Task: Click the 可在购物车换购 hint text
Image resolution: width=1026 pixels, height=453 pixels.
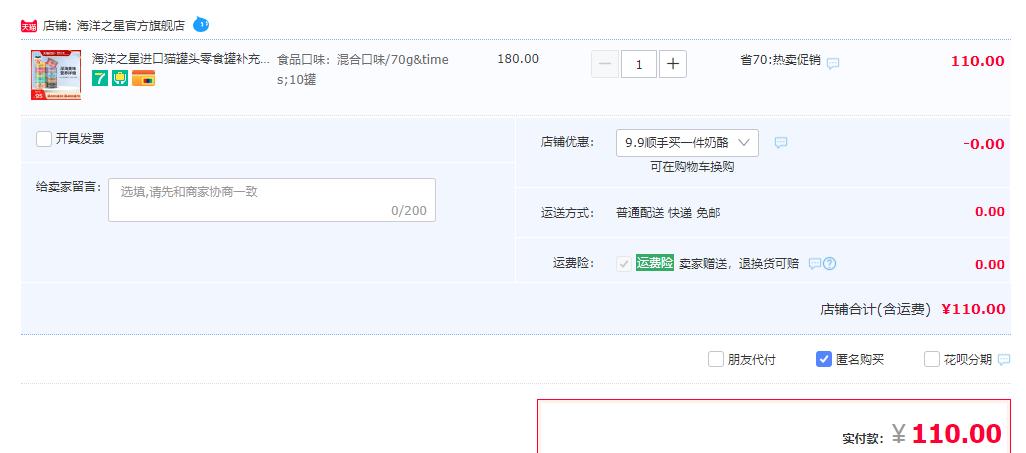Action: (692, 167)
